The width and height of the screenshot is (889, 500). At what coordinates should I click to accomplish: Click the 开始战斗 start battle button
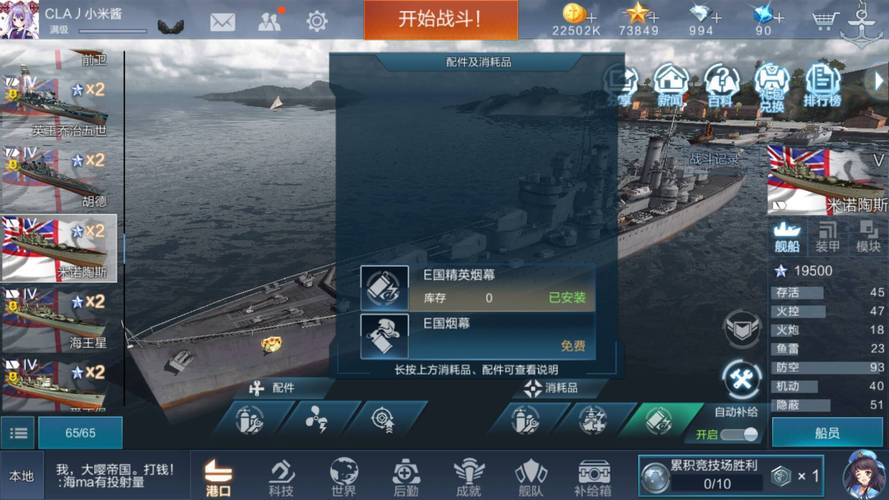tap(441, 19)
